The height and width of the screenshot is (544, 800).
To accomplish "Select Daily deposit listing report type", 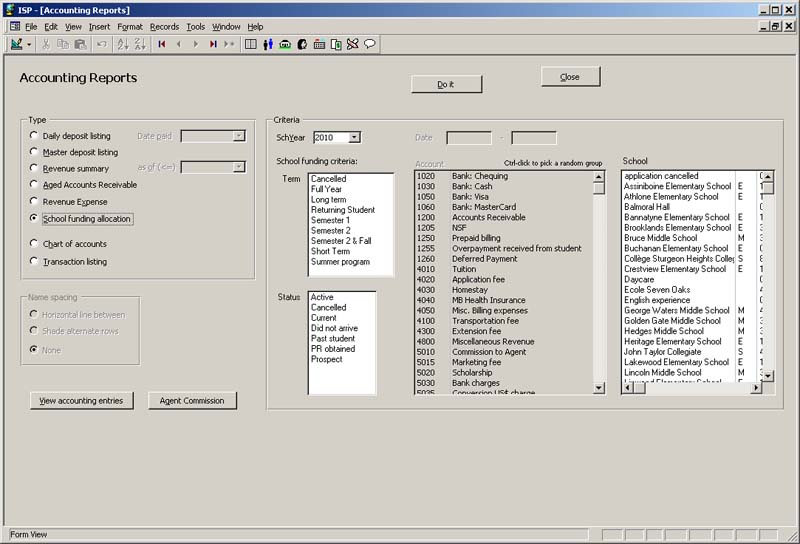I will (35, 136).
